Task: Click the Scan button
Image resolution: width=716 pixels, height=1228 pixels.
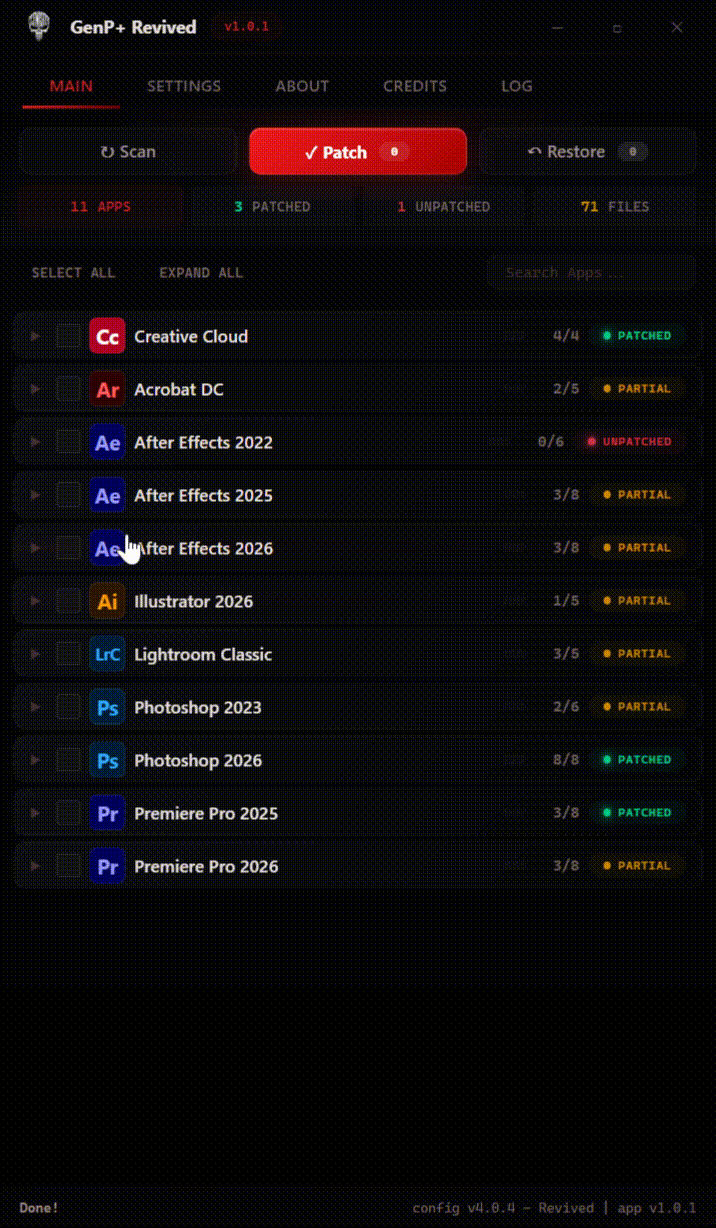Action: (x=128, y=152)
